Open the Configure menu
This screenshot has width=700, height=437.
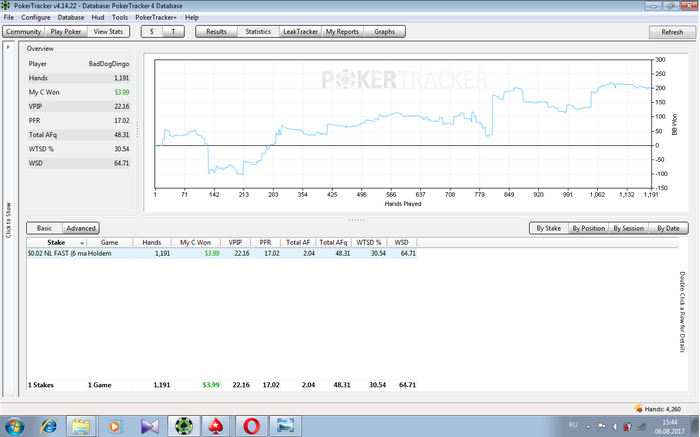click(36, 17)
